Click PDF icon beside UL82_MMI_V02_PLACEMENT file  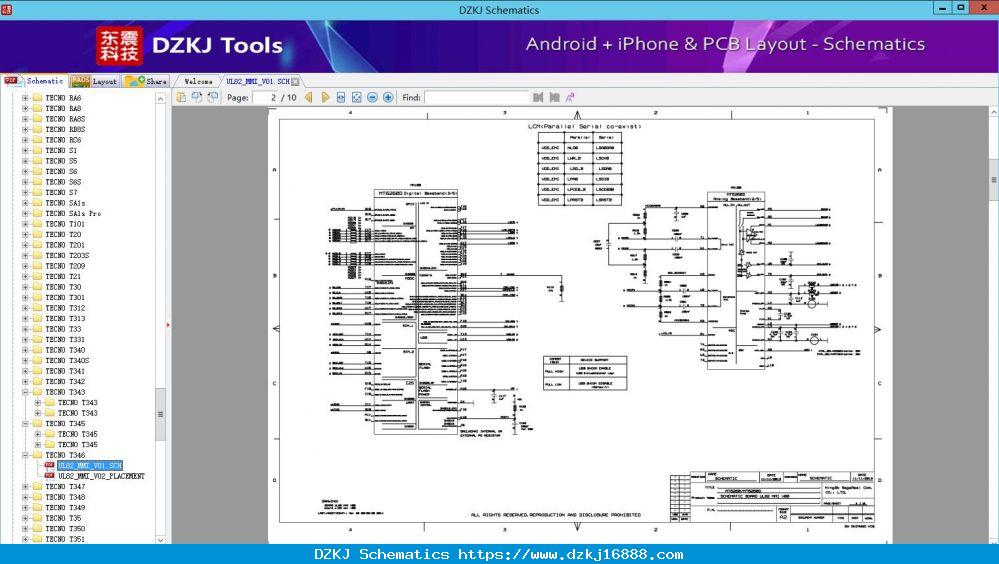[x=49, y=476]
